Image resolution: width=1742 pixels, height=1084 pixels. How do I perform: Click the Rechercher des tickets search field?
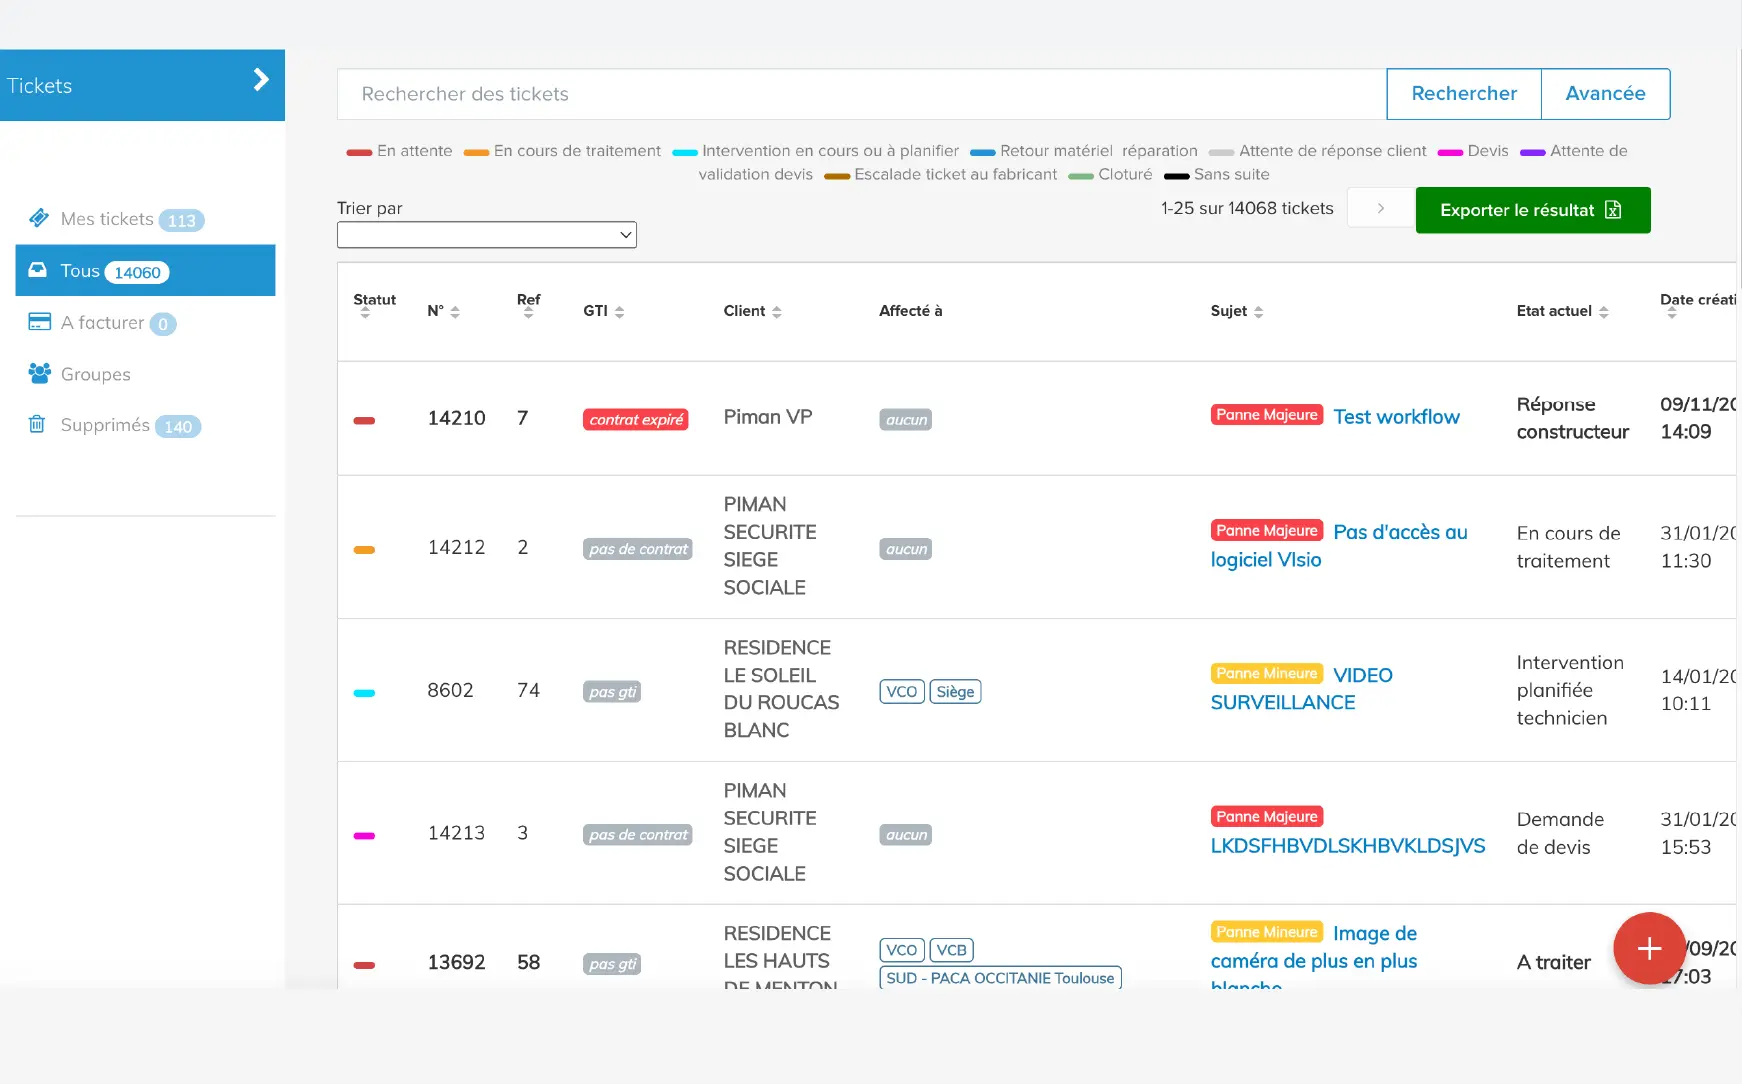(x=860, y=94)
